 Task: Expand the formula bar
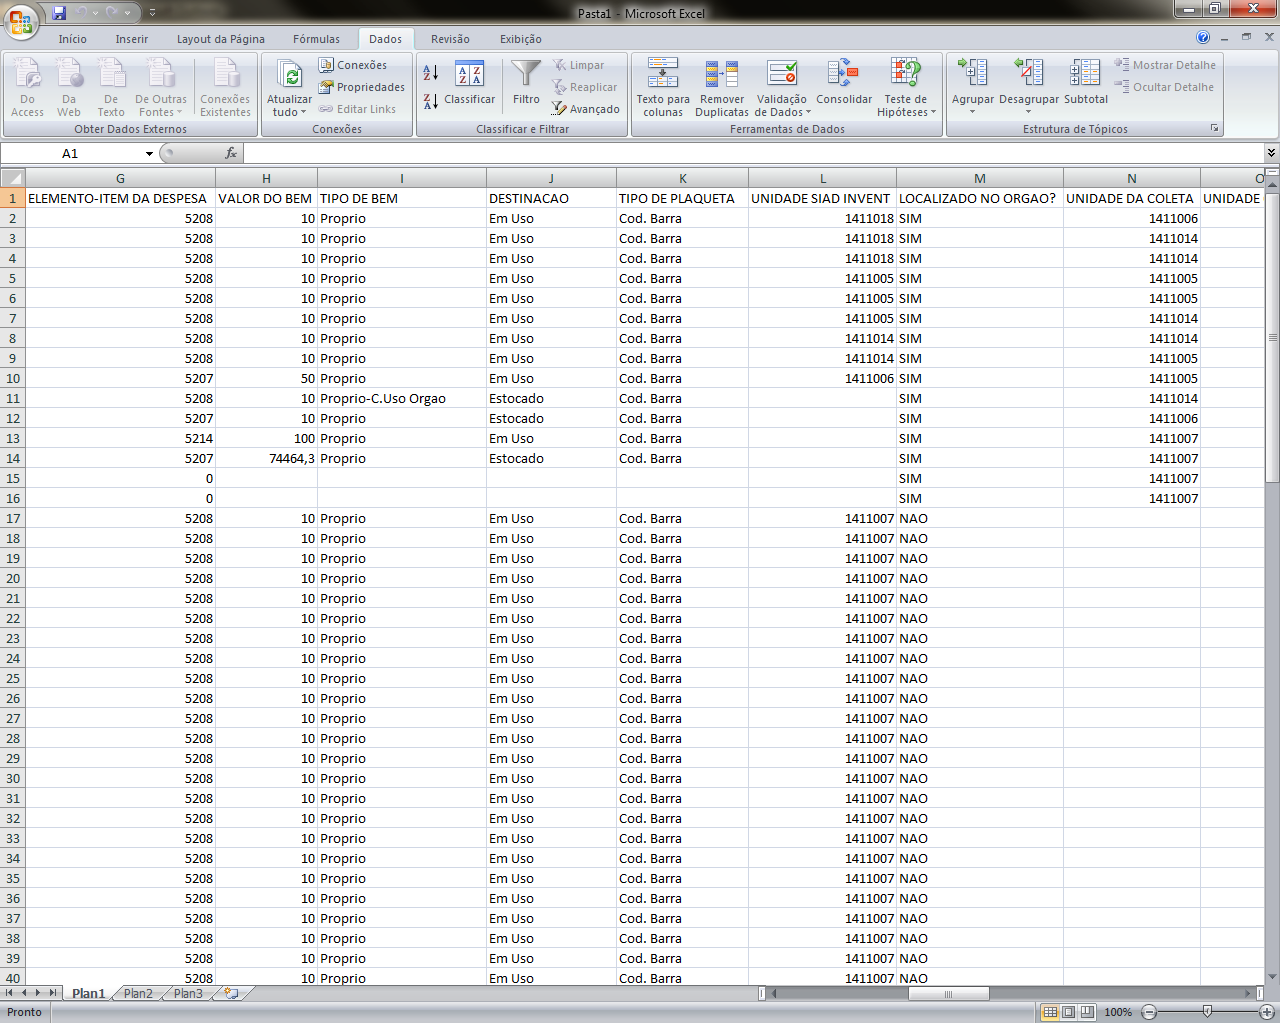point(1271,153)
